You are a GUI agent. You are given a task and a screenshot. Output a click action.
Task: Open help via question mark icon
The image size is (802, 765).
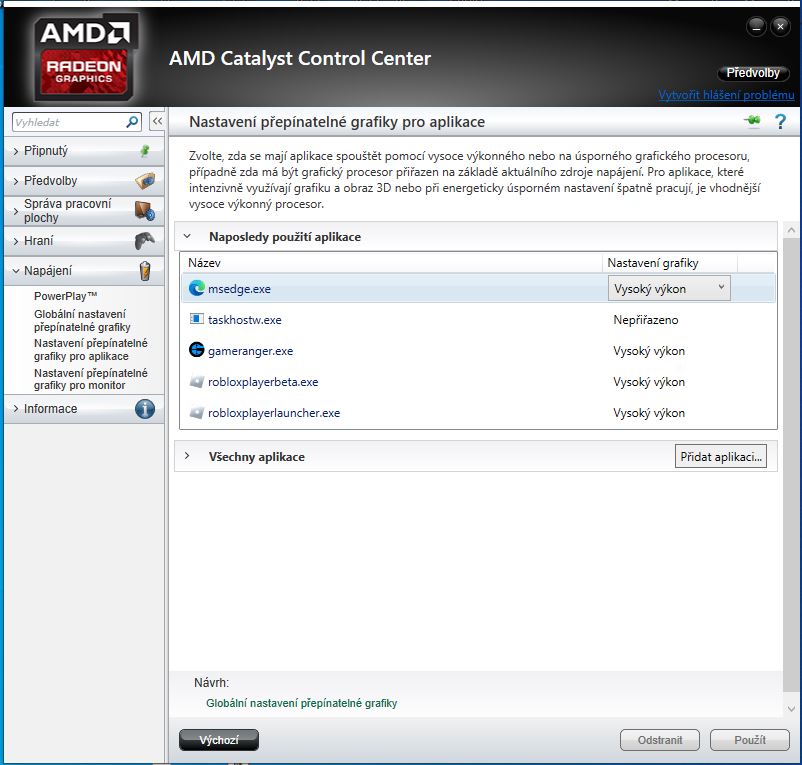pyautogui.click(x=780, y=122)
